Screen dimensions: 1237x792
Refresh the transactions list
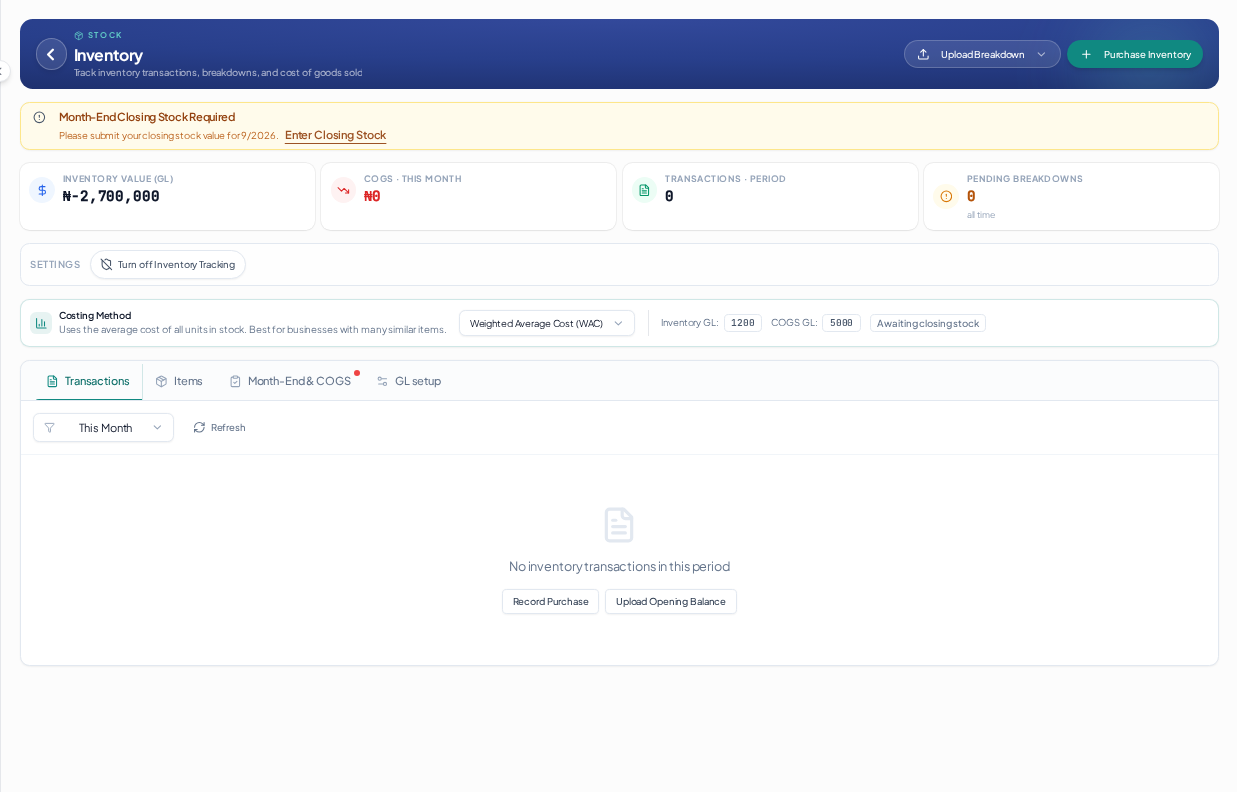(219, 428)
